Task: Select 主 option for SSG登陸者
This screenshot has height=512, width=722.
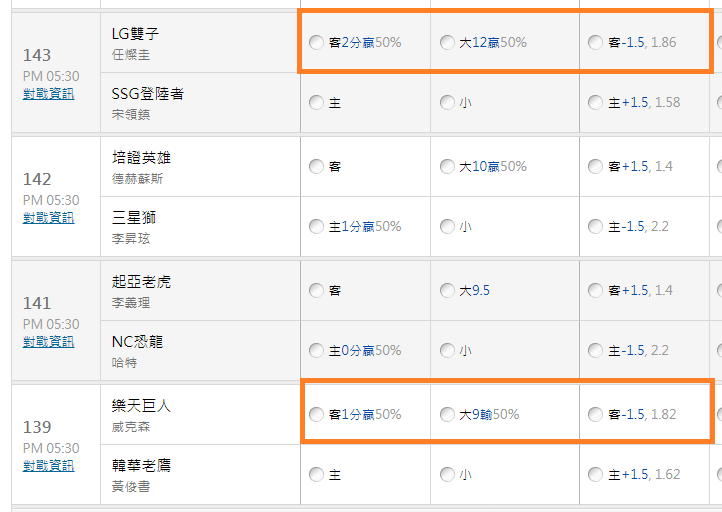Action: click(316, 102)
